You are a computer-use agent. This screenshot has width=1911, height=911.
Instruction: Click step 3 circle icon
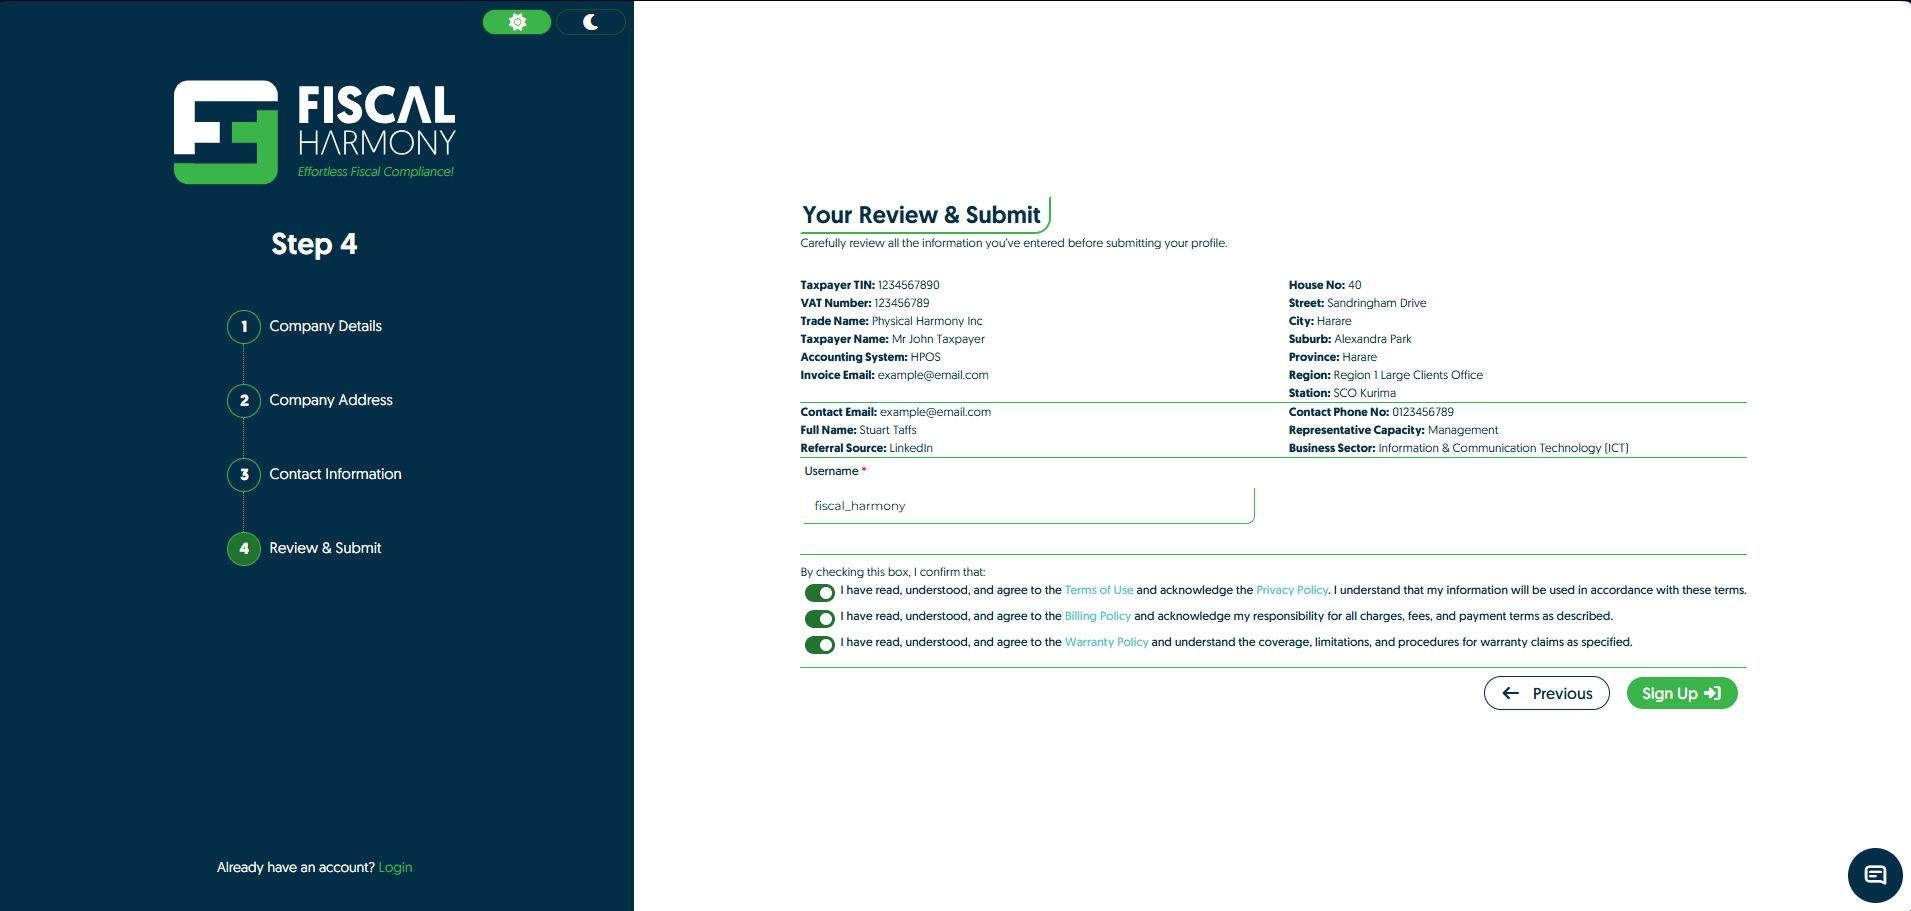(x=244, y=475)
